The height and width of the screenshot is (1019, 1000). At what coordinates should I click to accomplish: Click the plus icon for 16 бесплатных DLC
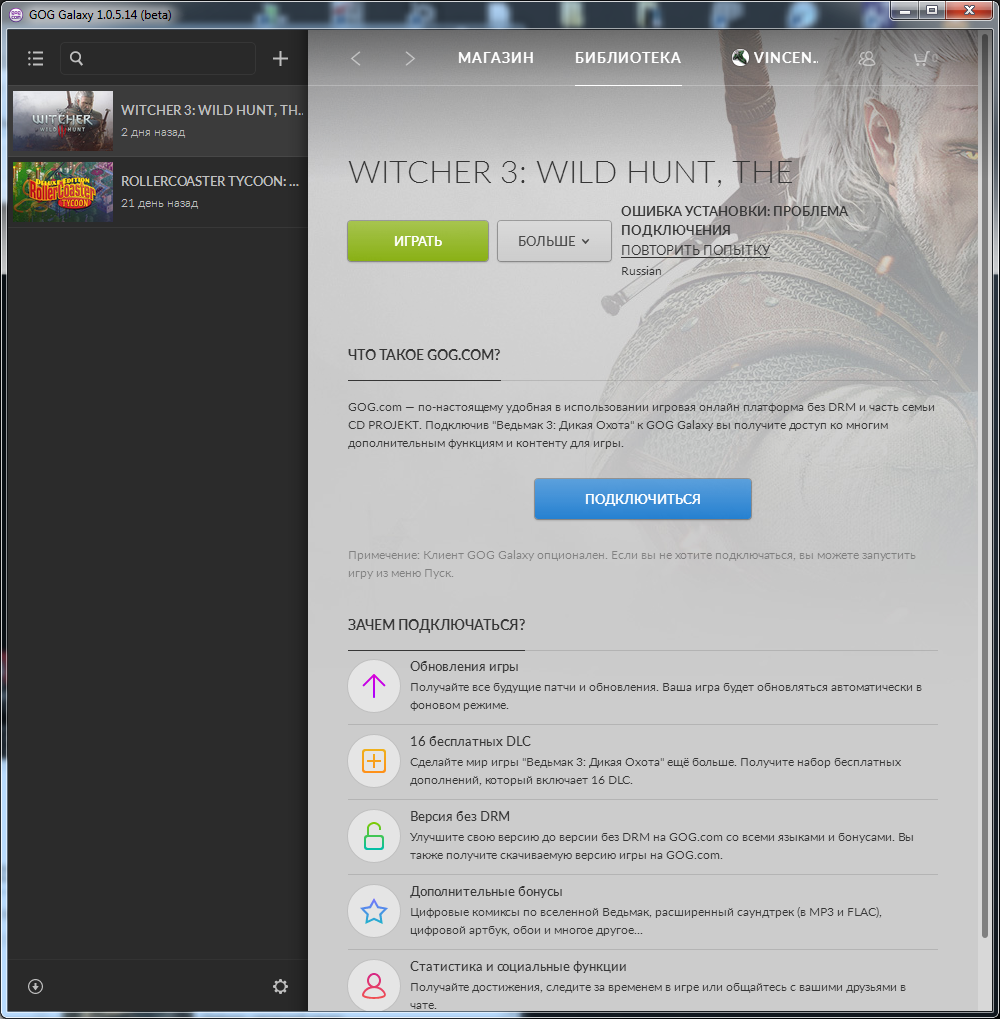(374, 761)
